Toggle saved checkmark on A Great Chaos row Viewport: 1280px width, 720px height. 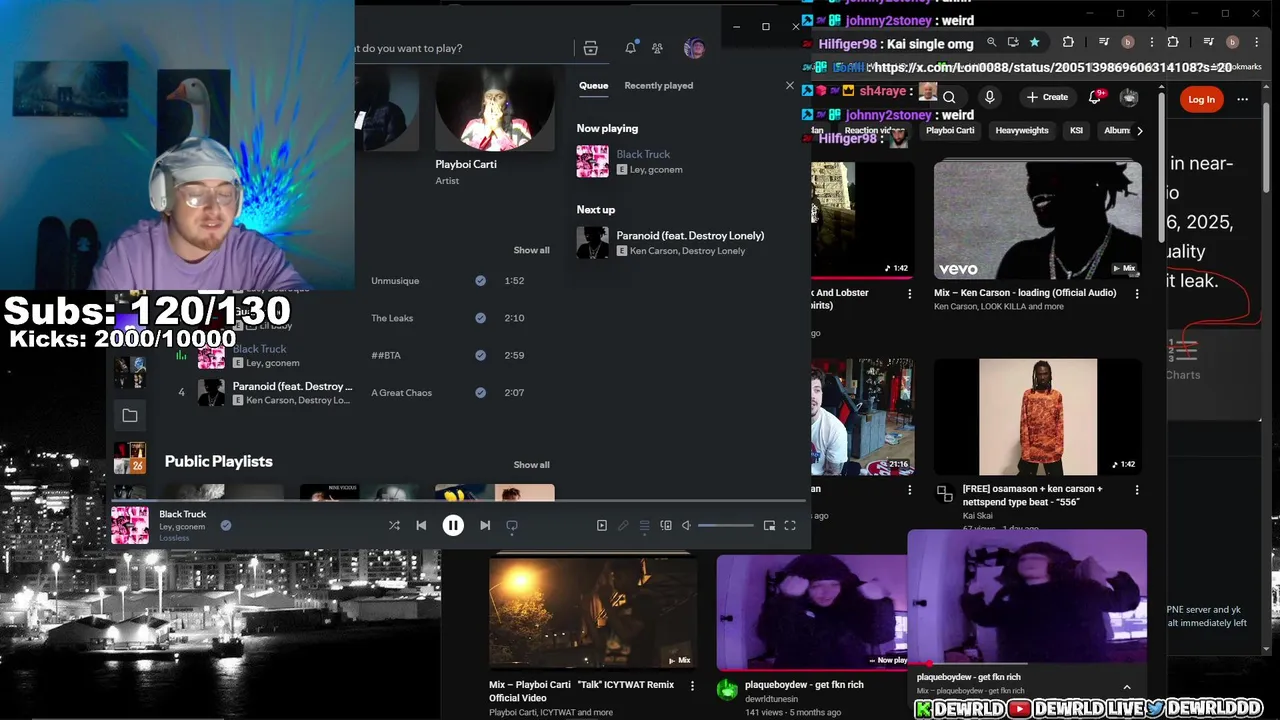tap(481, 392)
